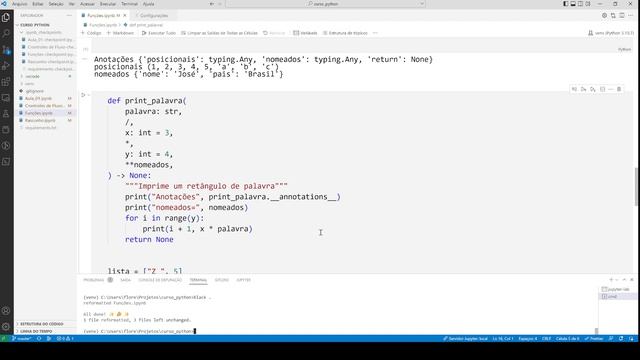Open the Search view in activity bar
This screenshot has height=360, width=640.
[x=6, y=33]
